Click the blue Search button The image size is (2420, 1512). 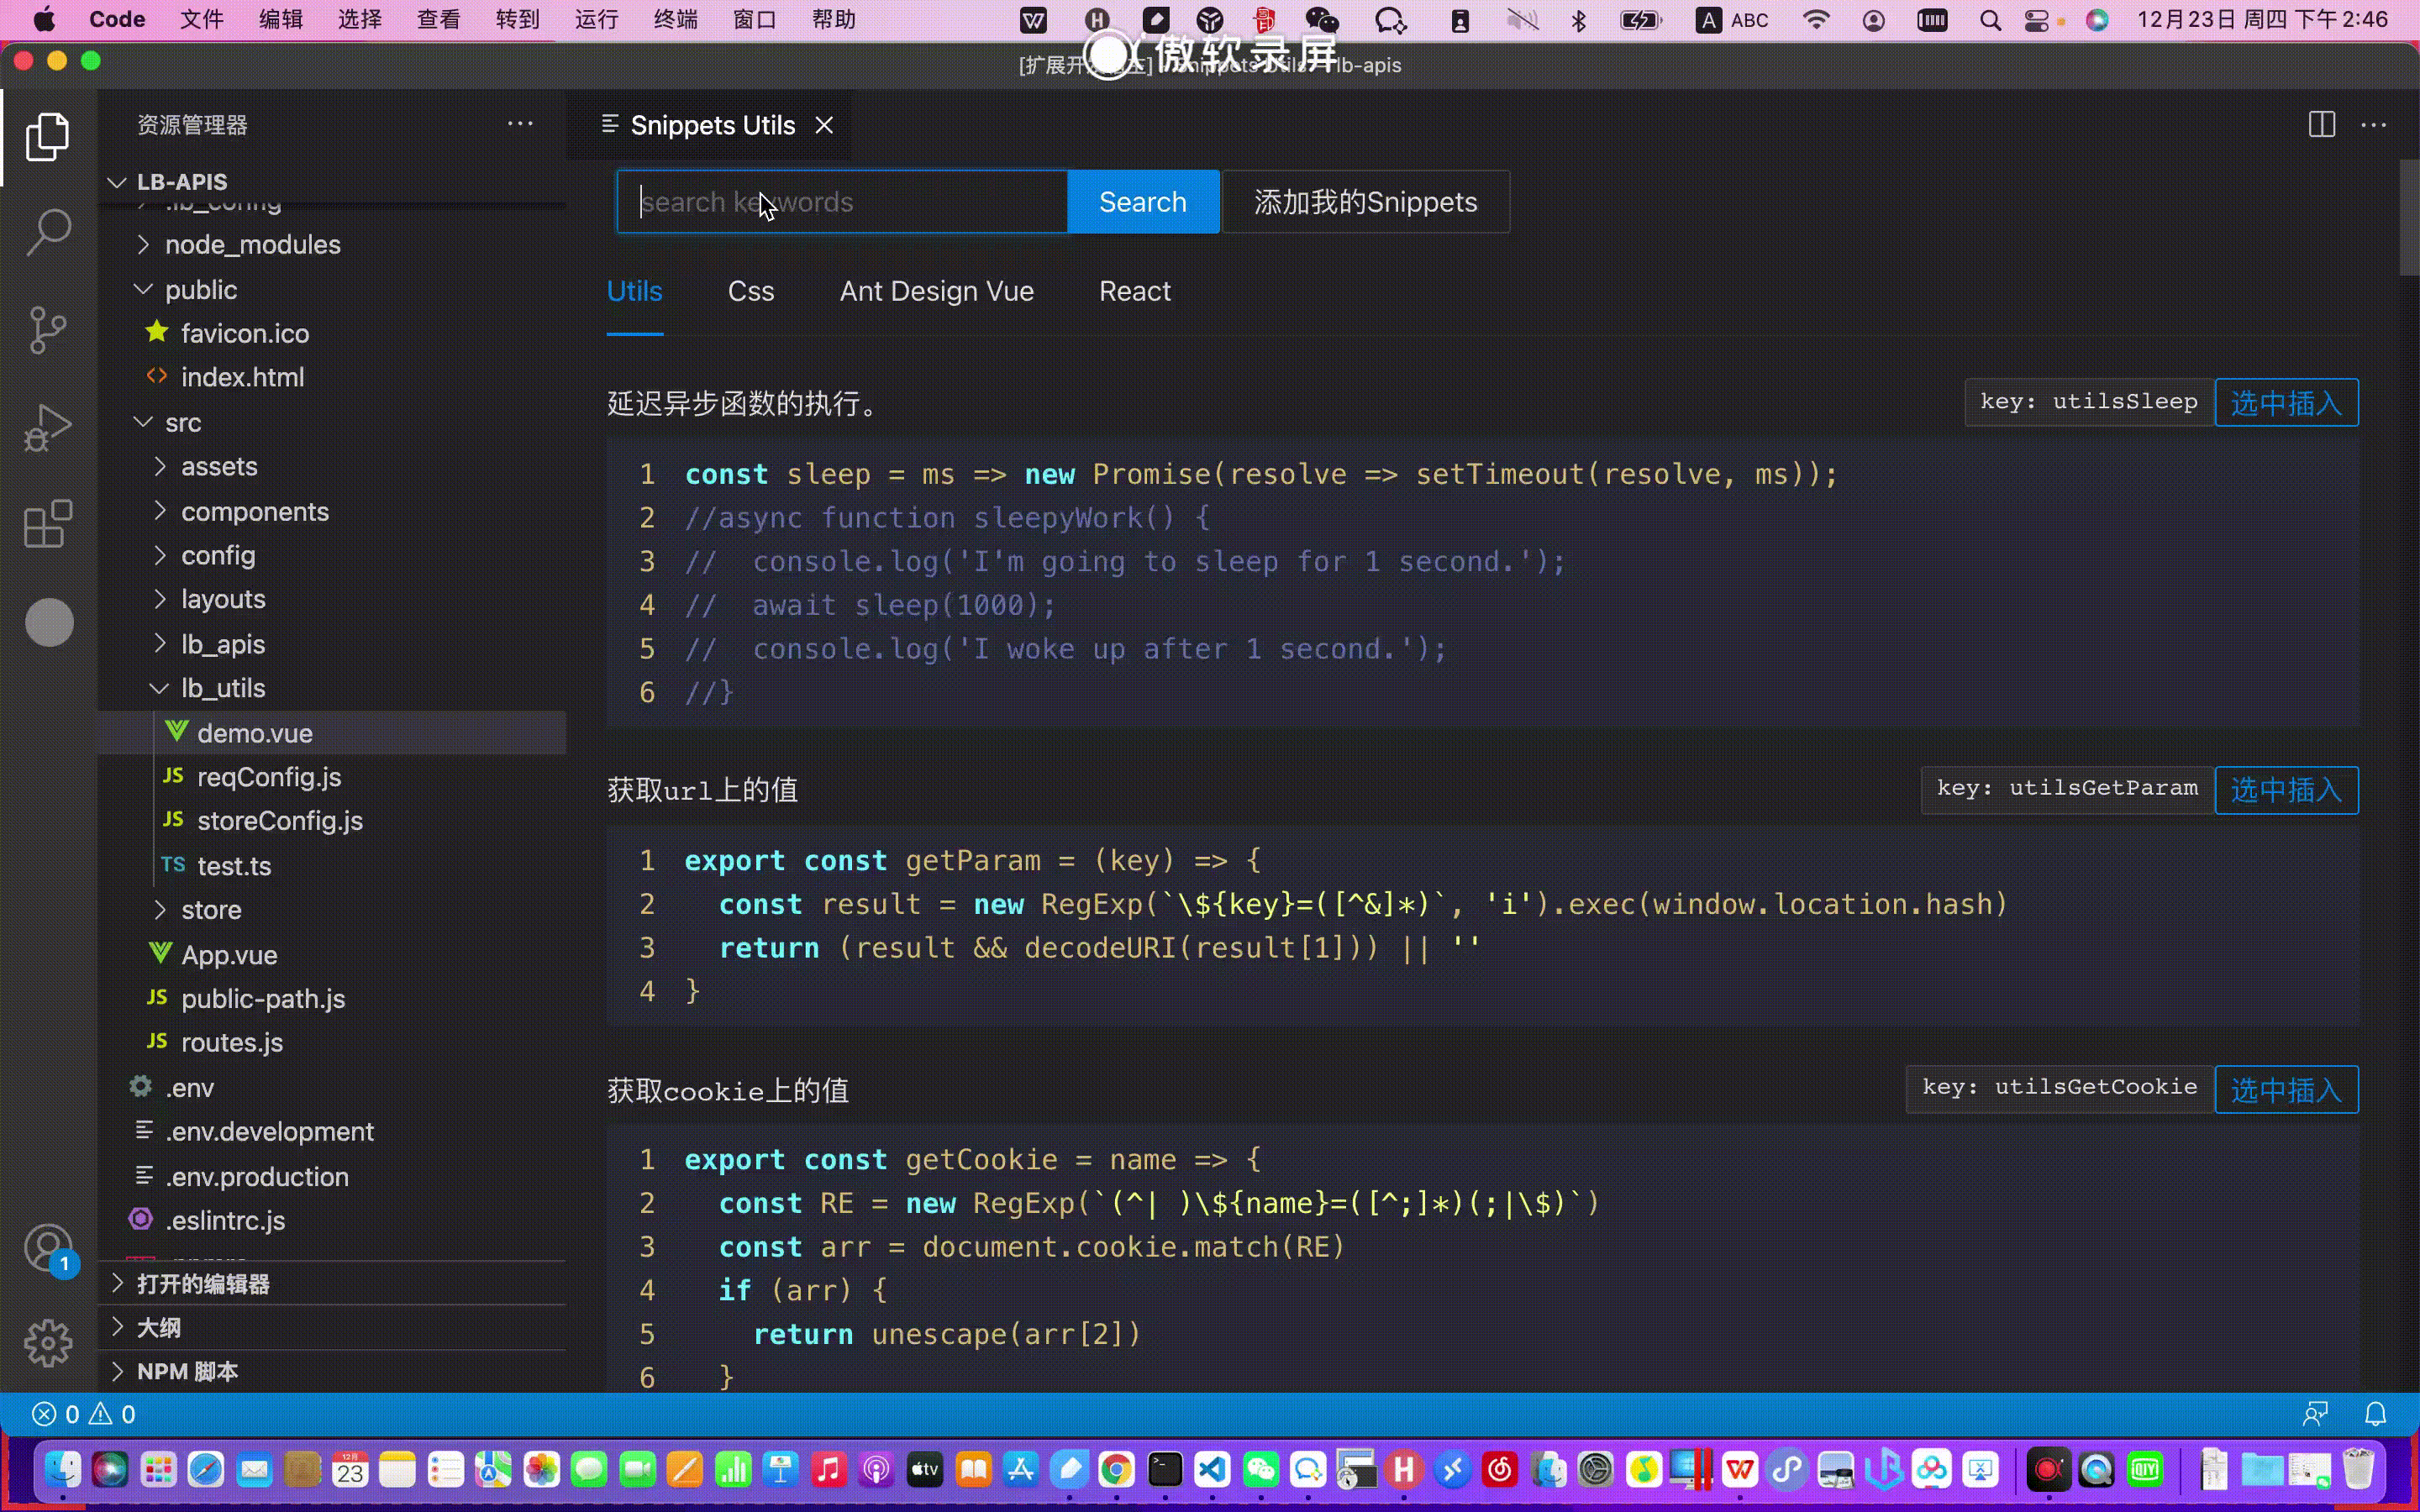(1143, 202)
